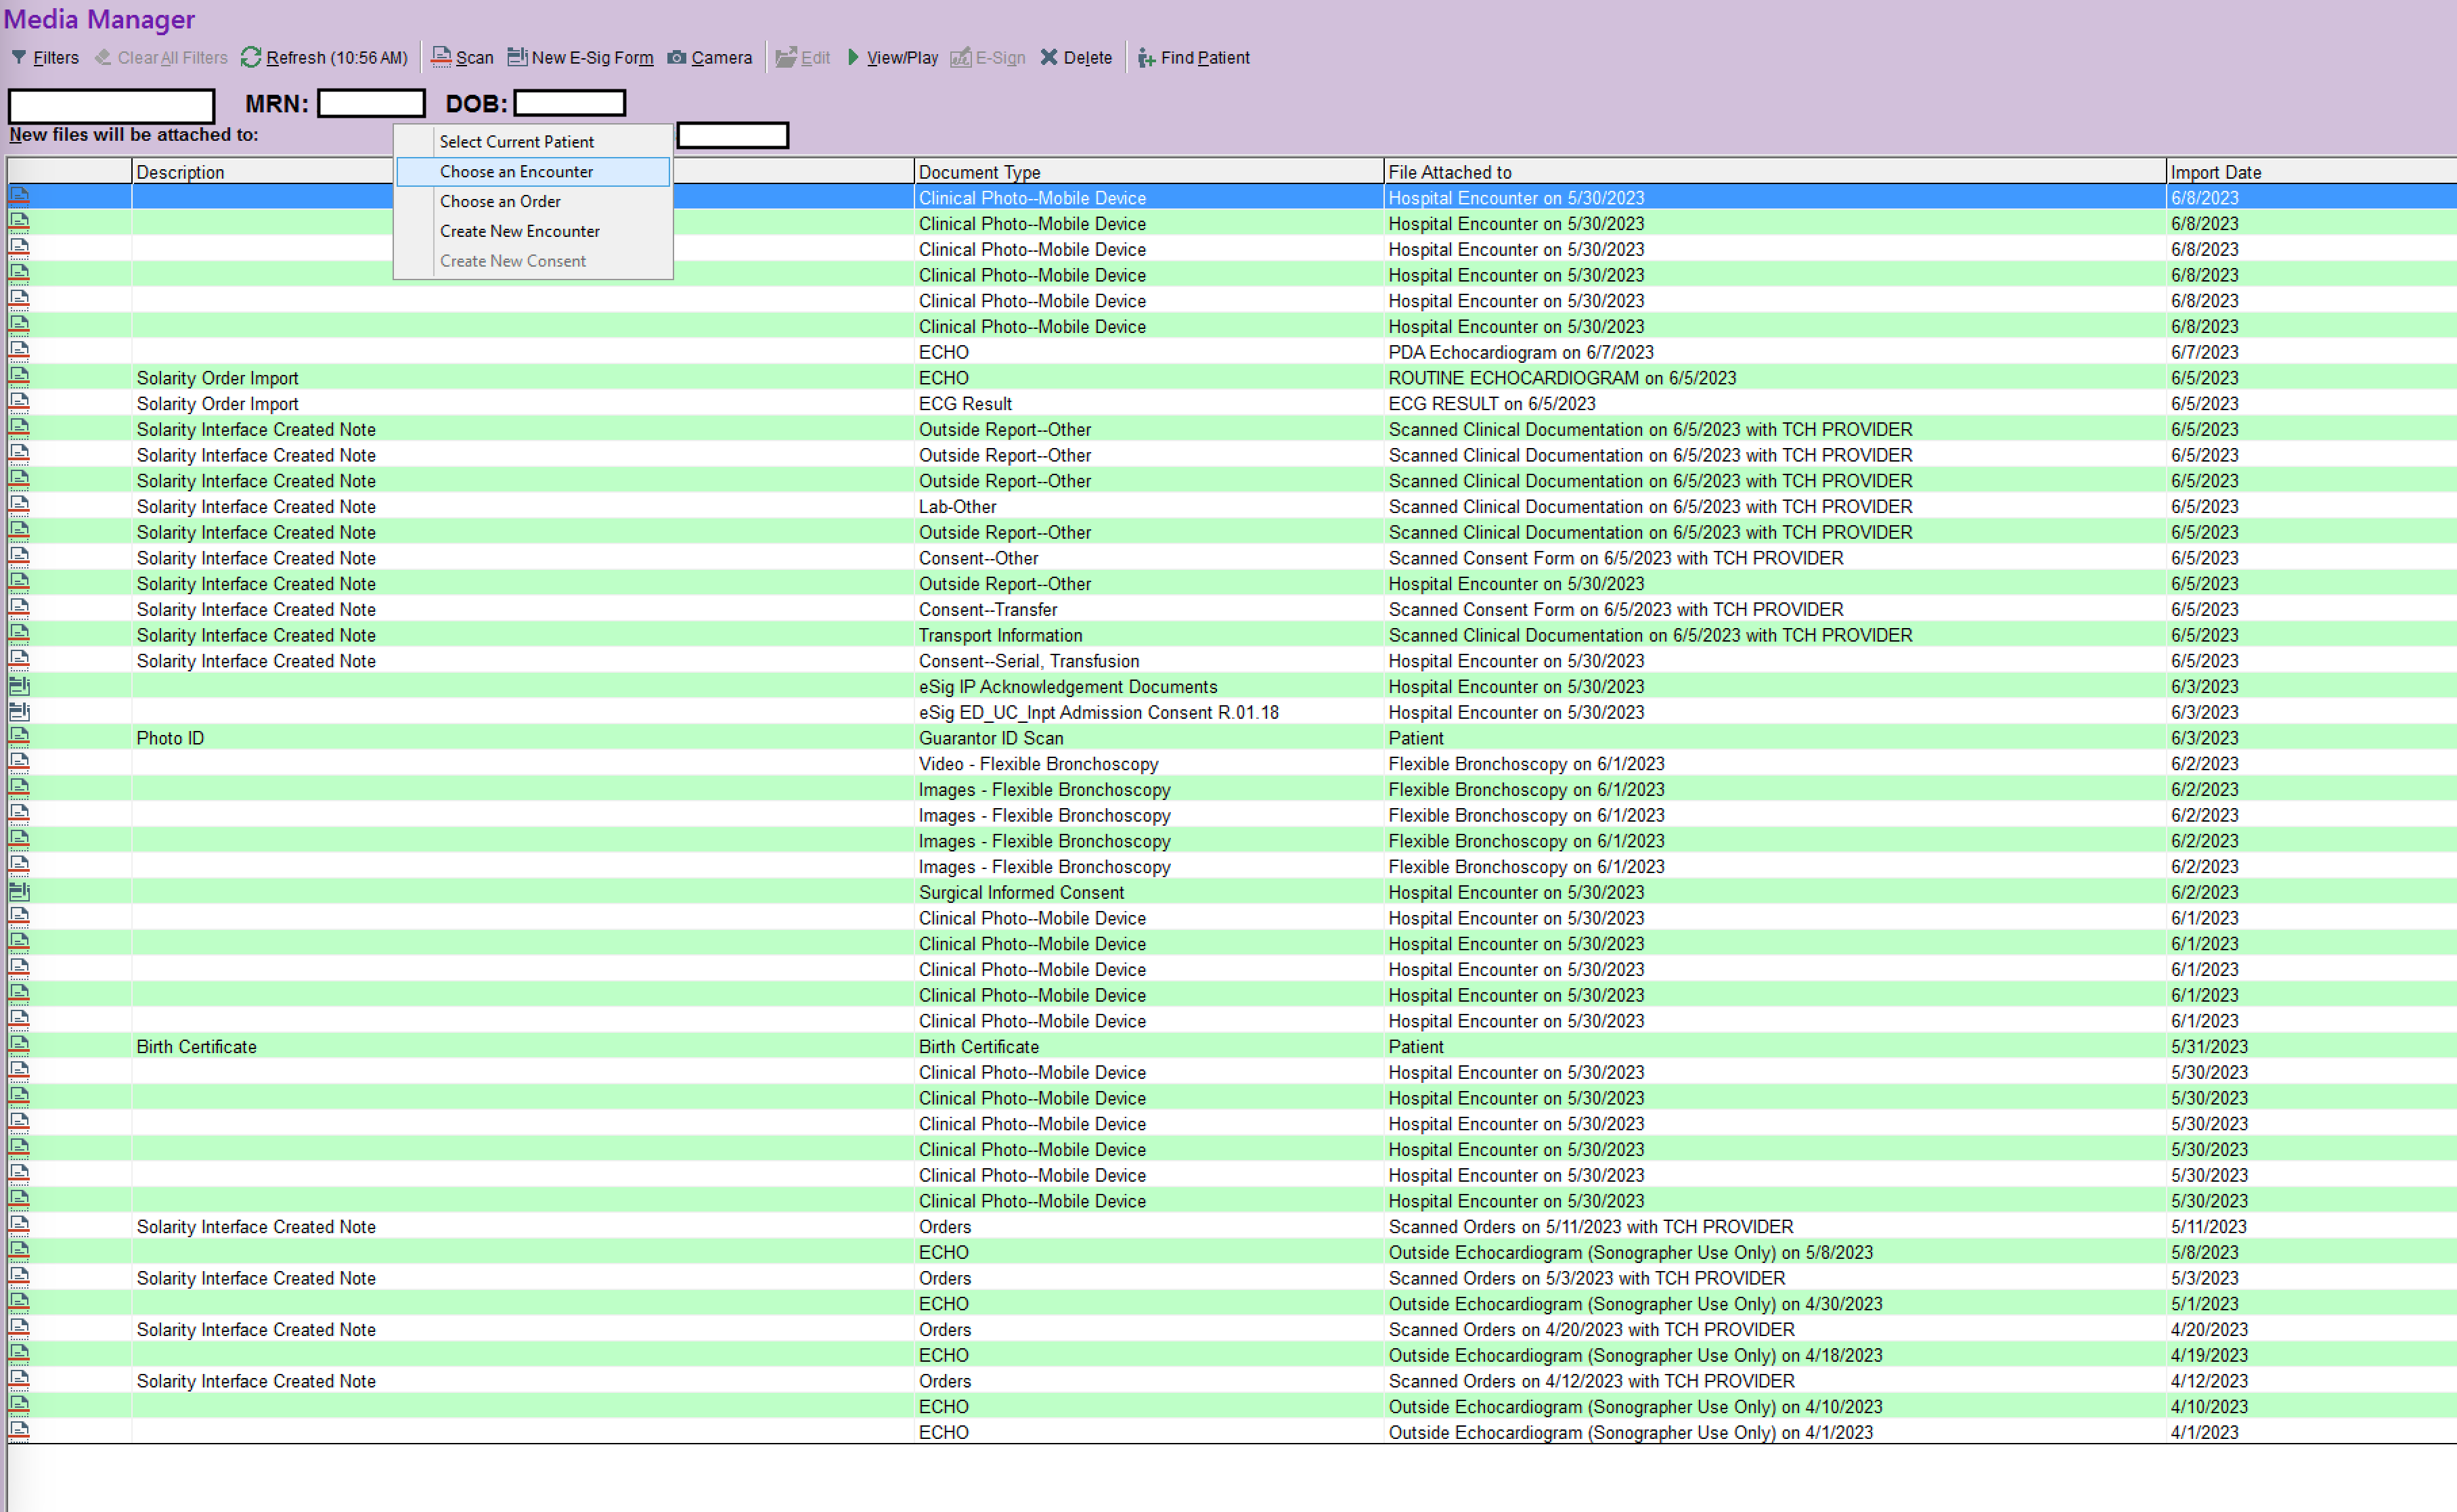Image resolution: width=2457 pixels, height=1512 pixels.
Task: Start a Scan from the toolbar
Action: coord(462,57)
